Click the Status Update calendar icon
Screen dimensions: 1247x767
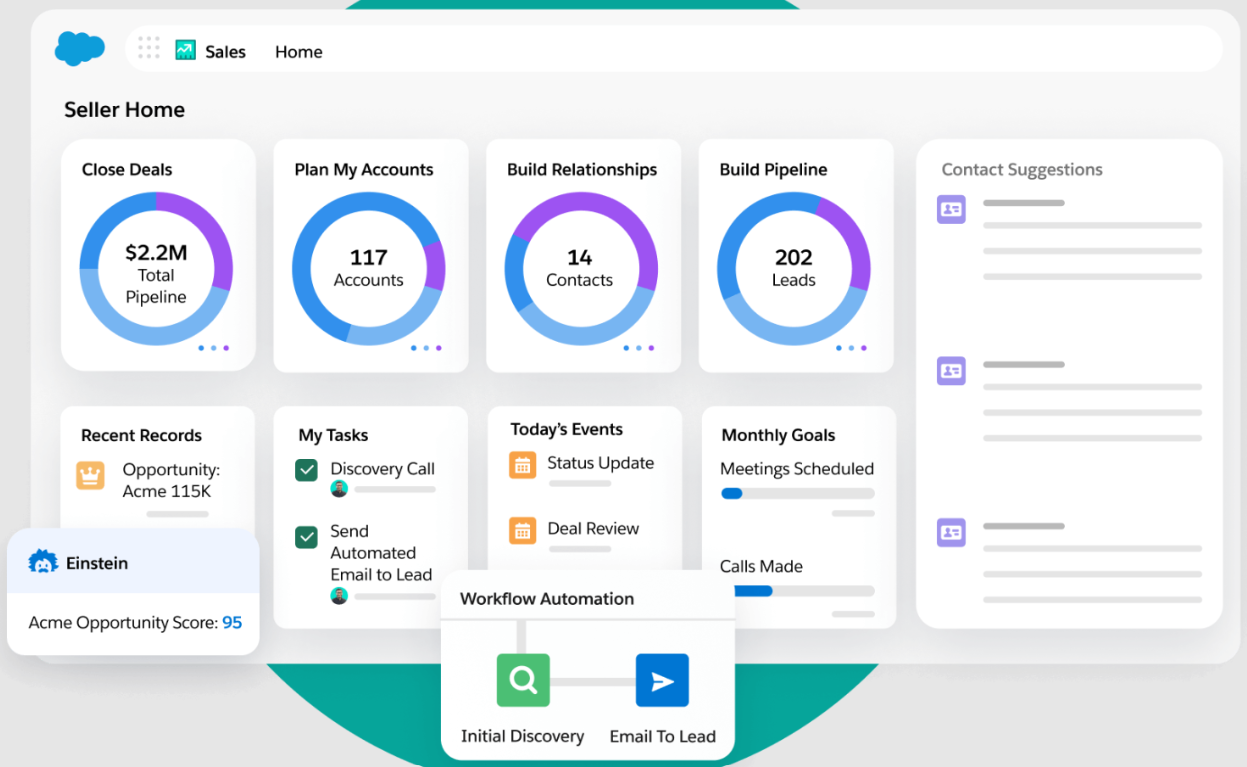click(523, 465)
